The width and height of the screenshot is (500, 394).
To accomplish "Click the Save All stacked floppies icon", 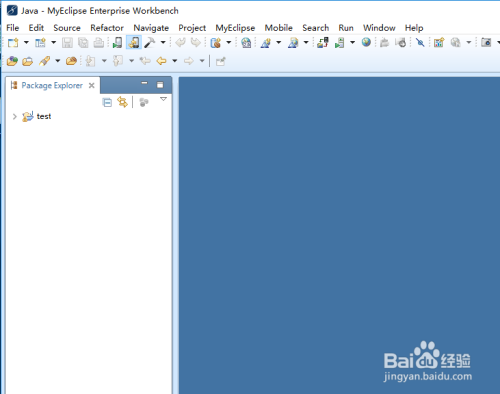I will [83, 43].
